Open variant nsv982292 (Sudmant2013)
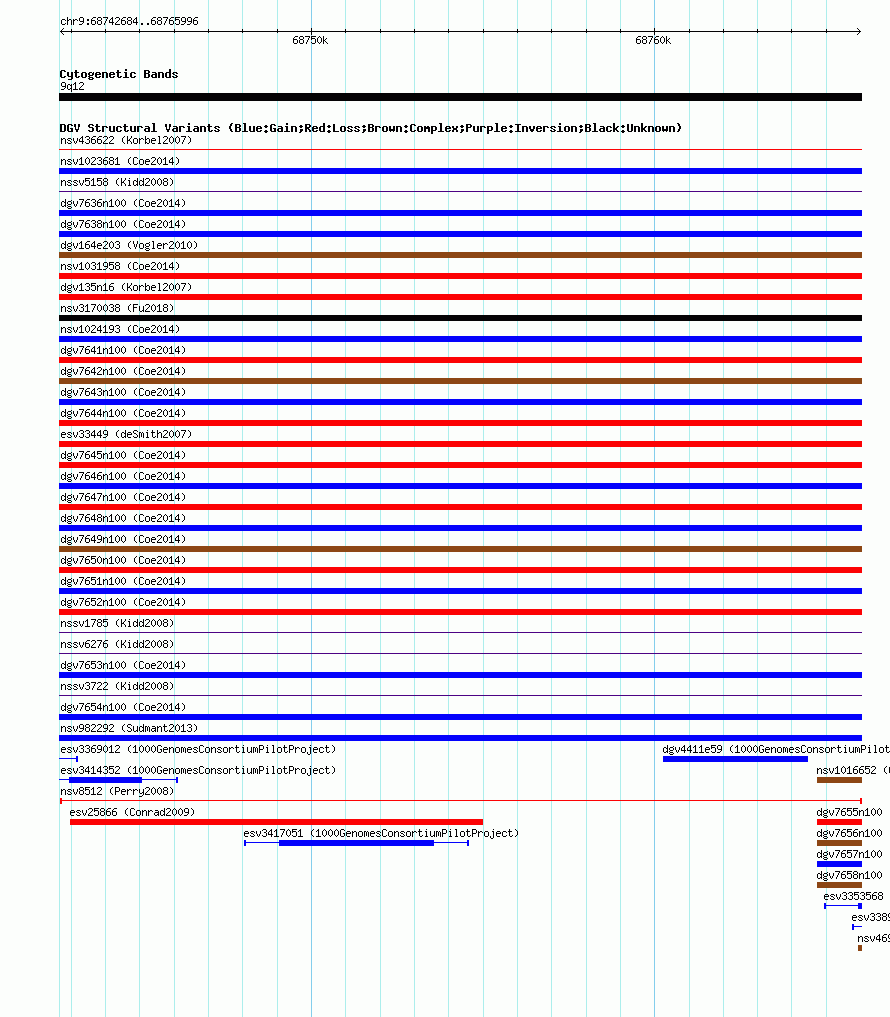Image resolution: width=890 pixels, height=1017 pixels. [x=129, y=728]
